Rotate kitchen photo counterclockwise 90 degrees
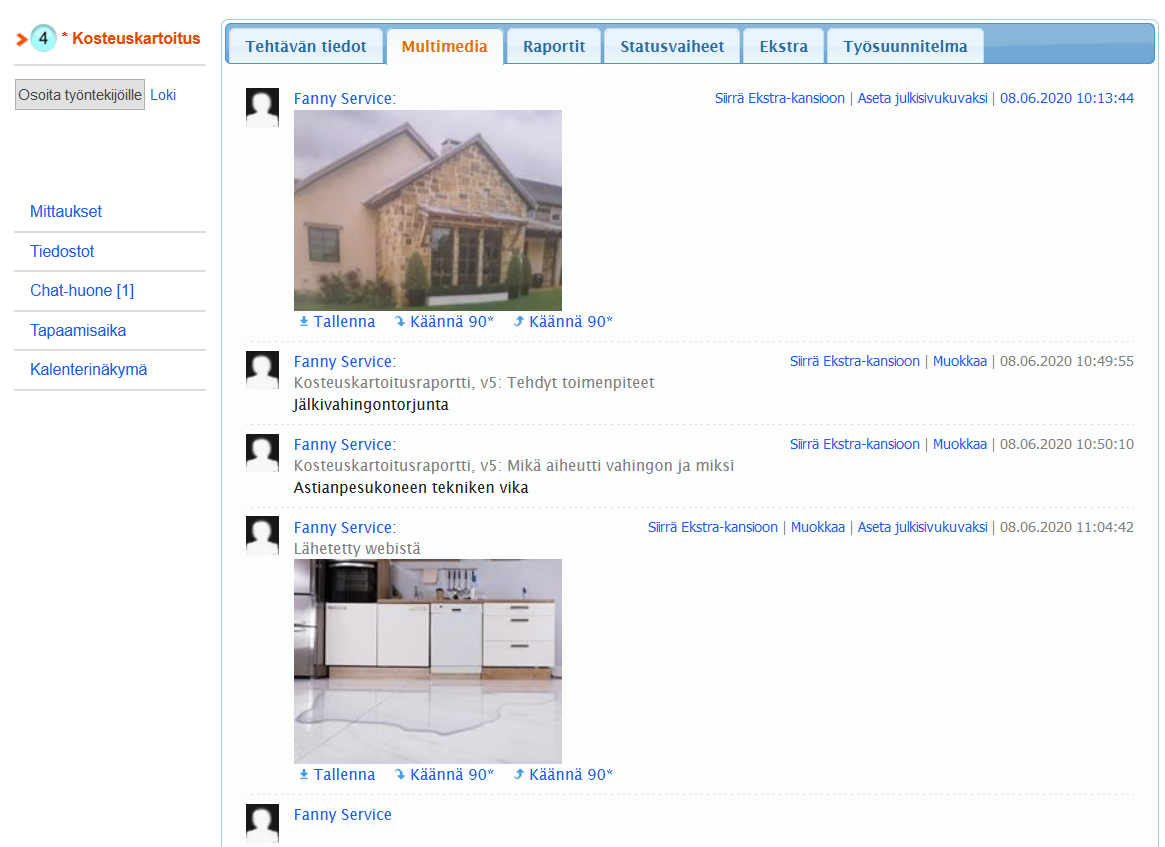 pyautogui.click(x=563, y=775)
